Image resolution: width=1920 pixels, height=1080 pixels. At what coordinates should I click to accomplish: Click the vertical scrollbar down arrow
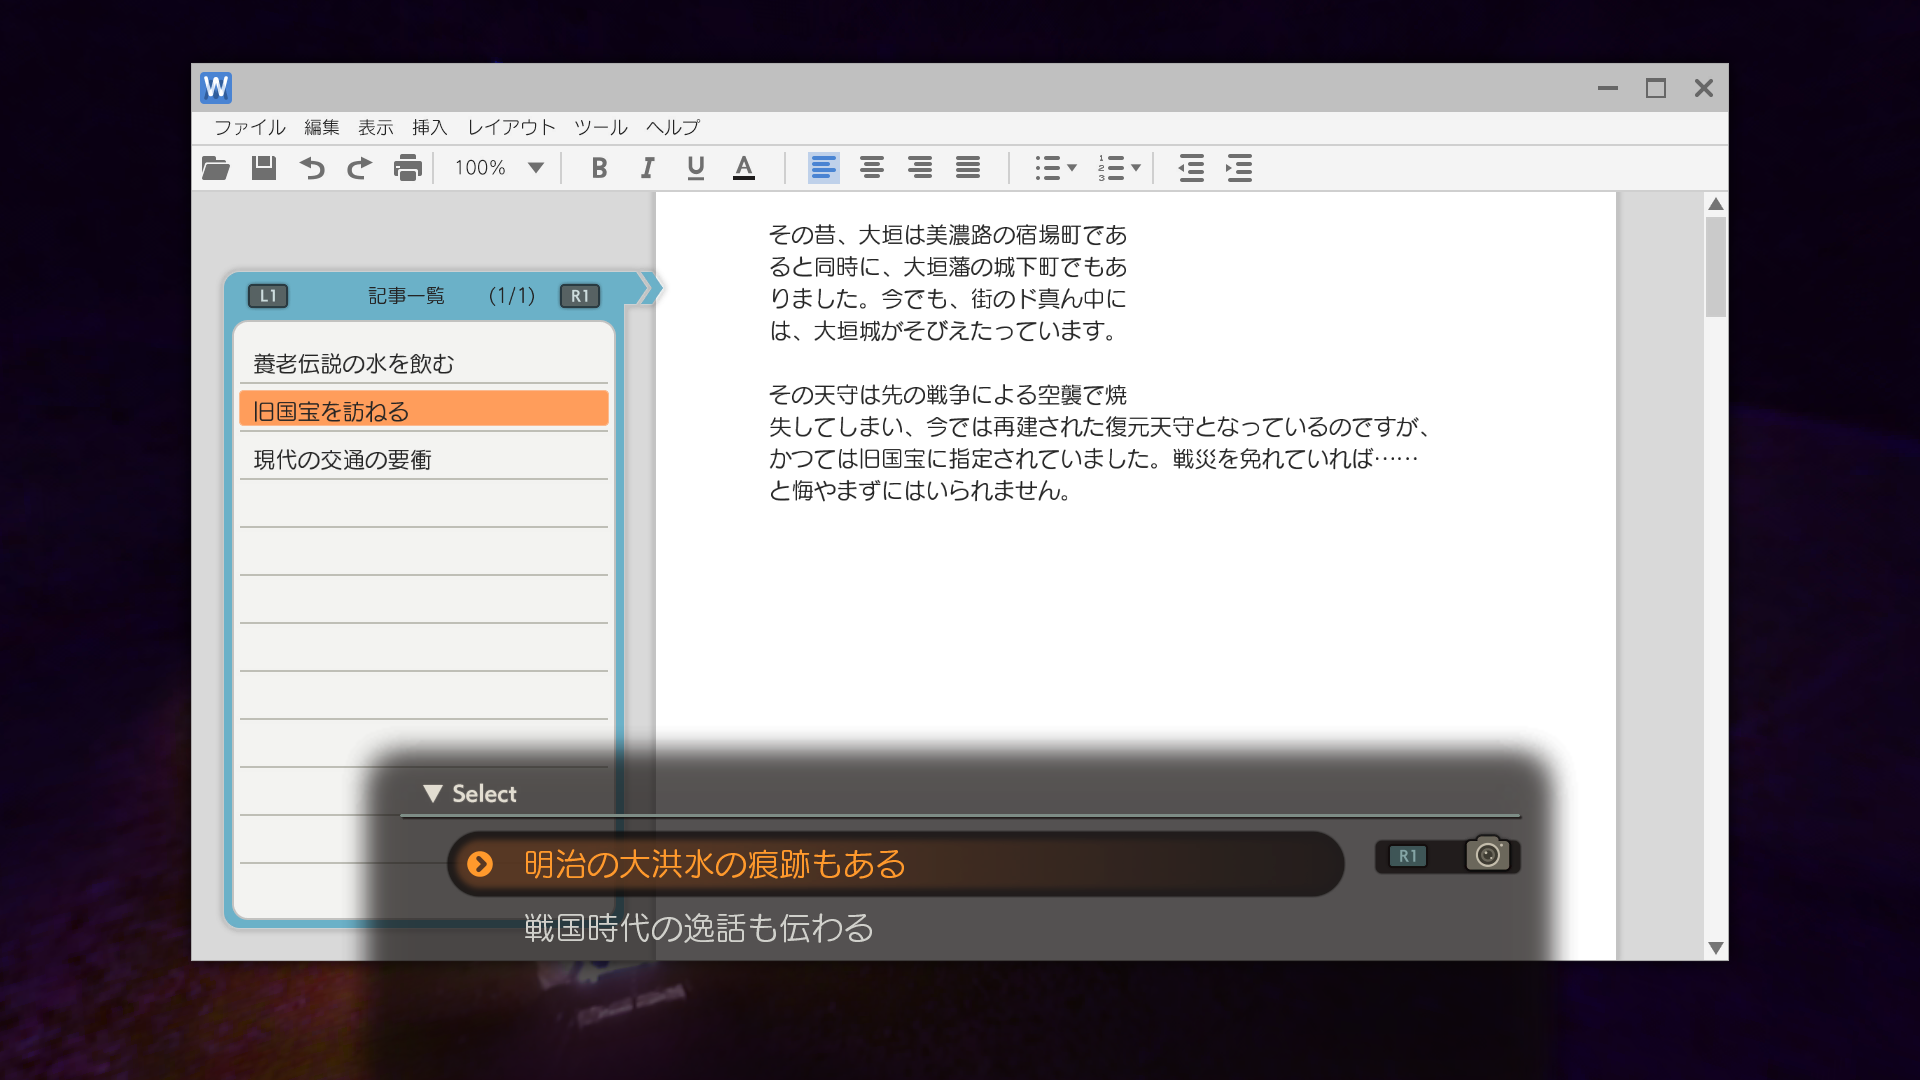(x=1716, y=948)
